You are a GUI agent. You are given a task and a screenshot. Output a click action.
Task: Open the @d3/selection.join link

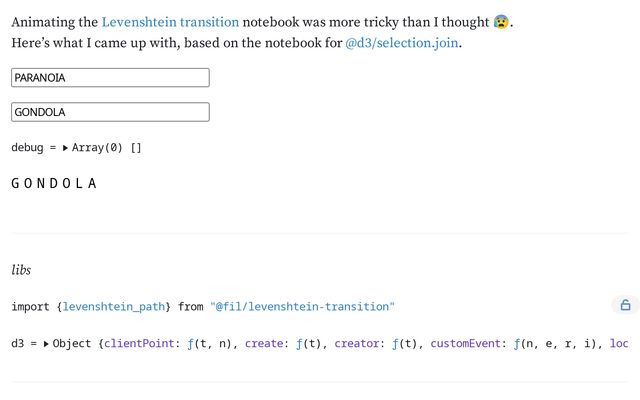(402, 43)
